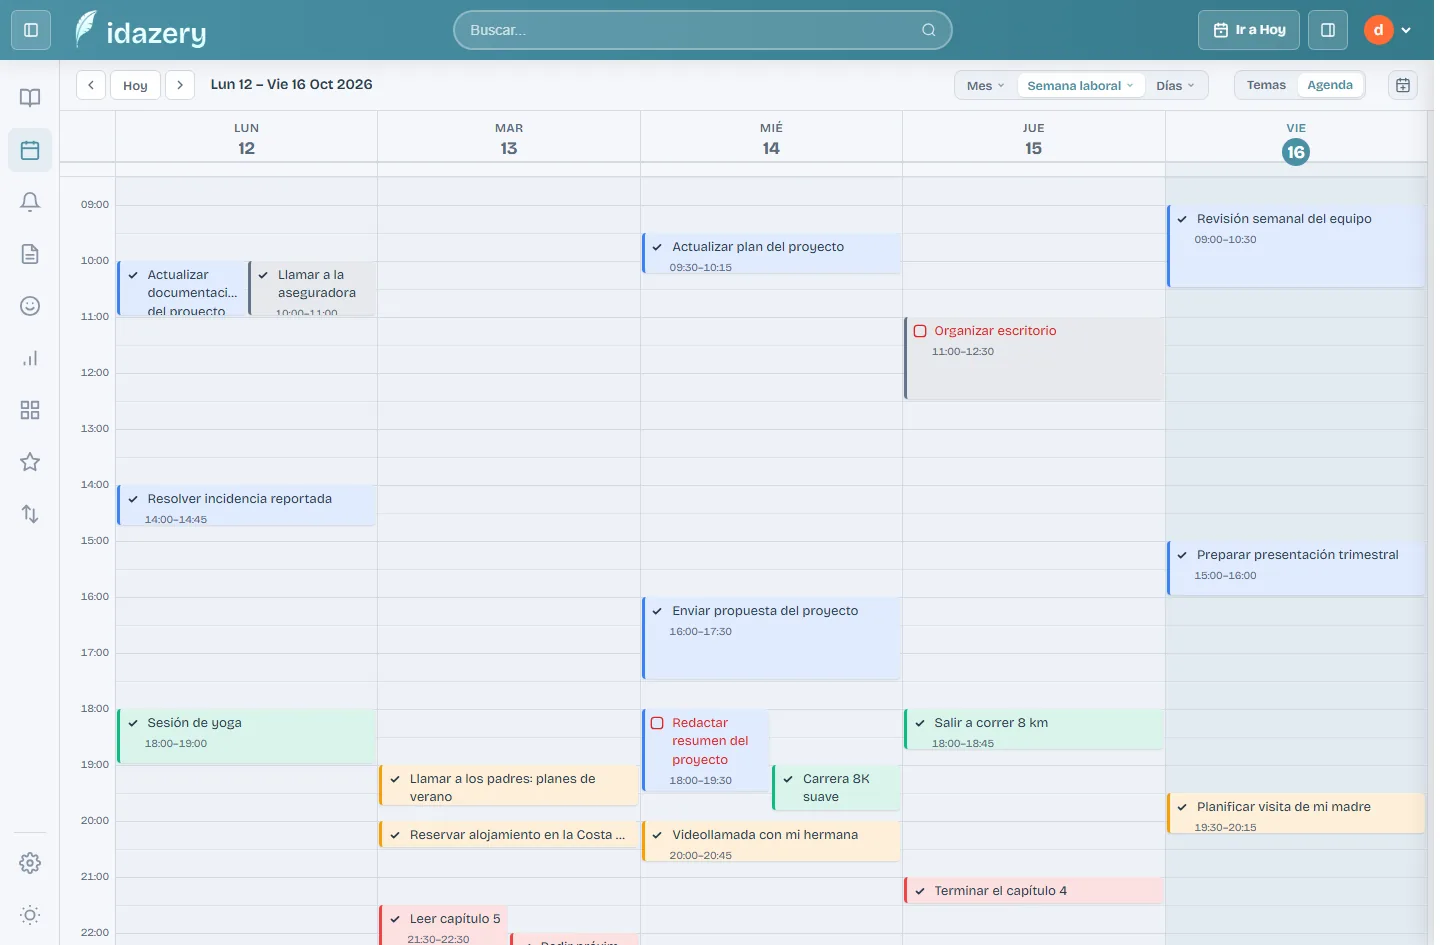
Task: Click the search magnifier icon
Action: point(929,30)
